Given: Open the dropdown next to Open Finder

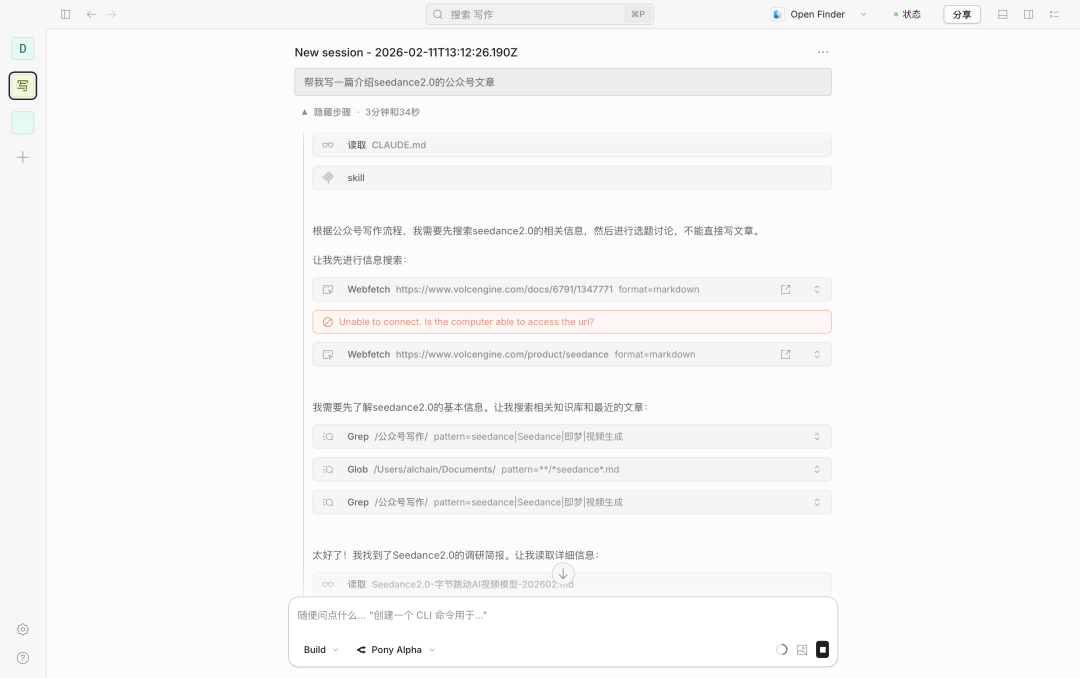Looking at the screenshot, I should [863, 14].
